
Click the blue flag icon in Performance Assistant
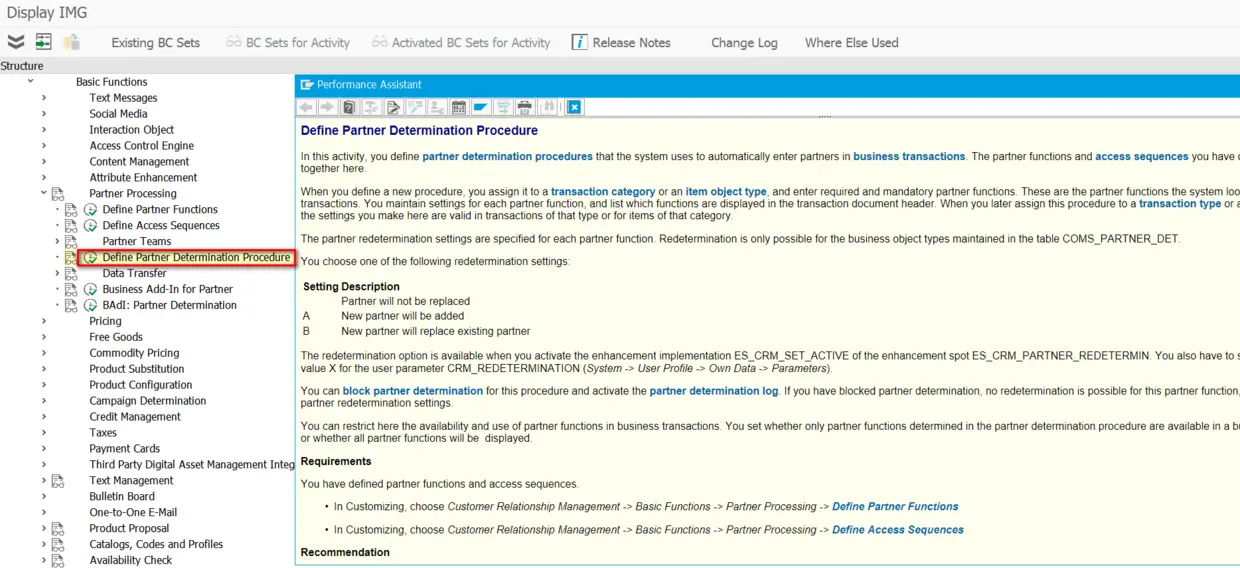[481, 107]
